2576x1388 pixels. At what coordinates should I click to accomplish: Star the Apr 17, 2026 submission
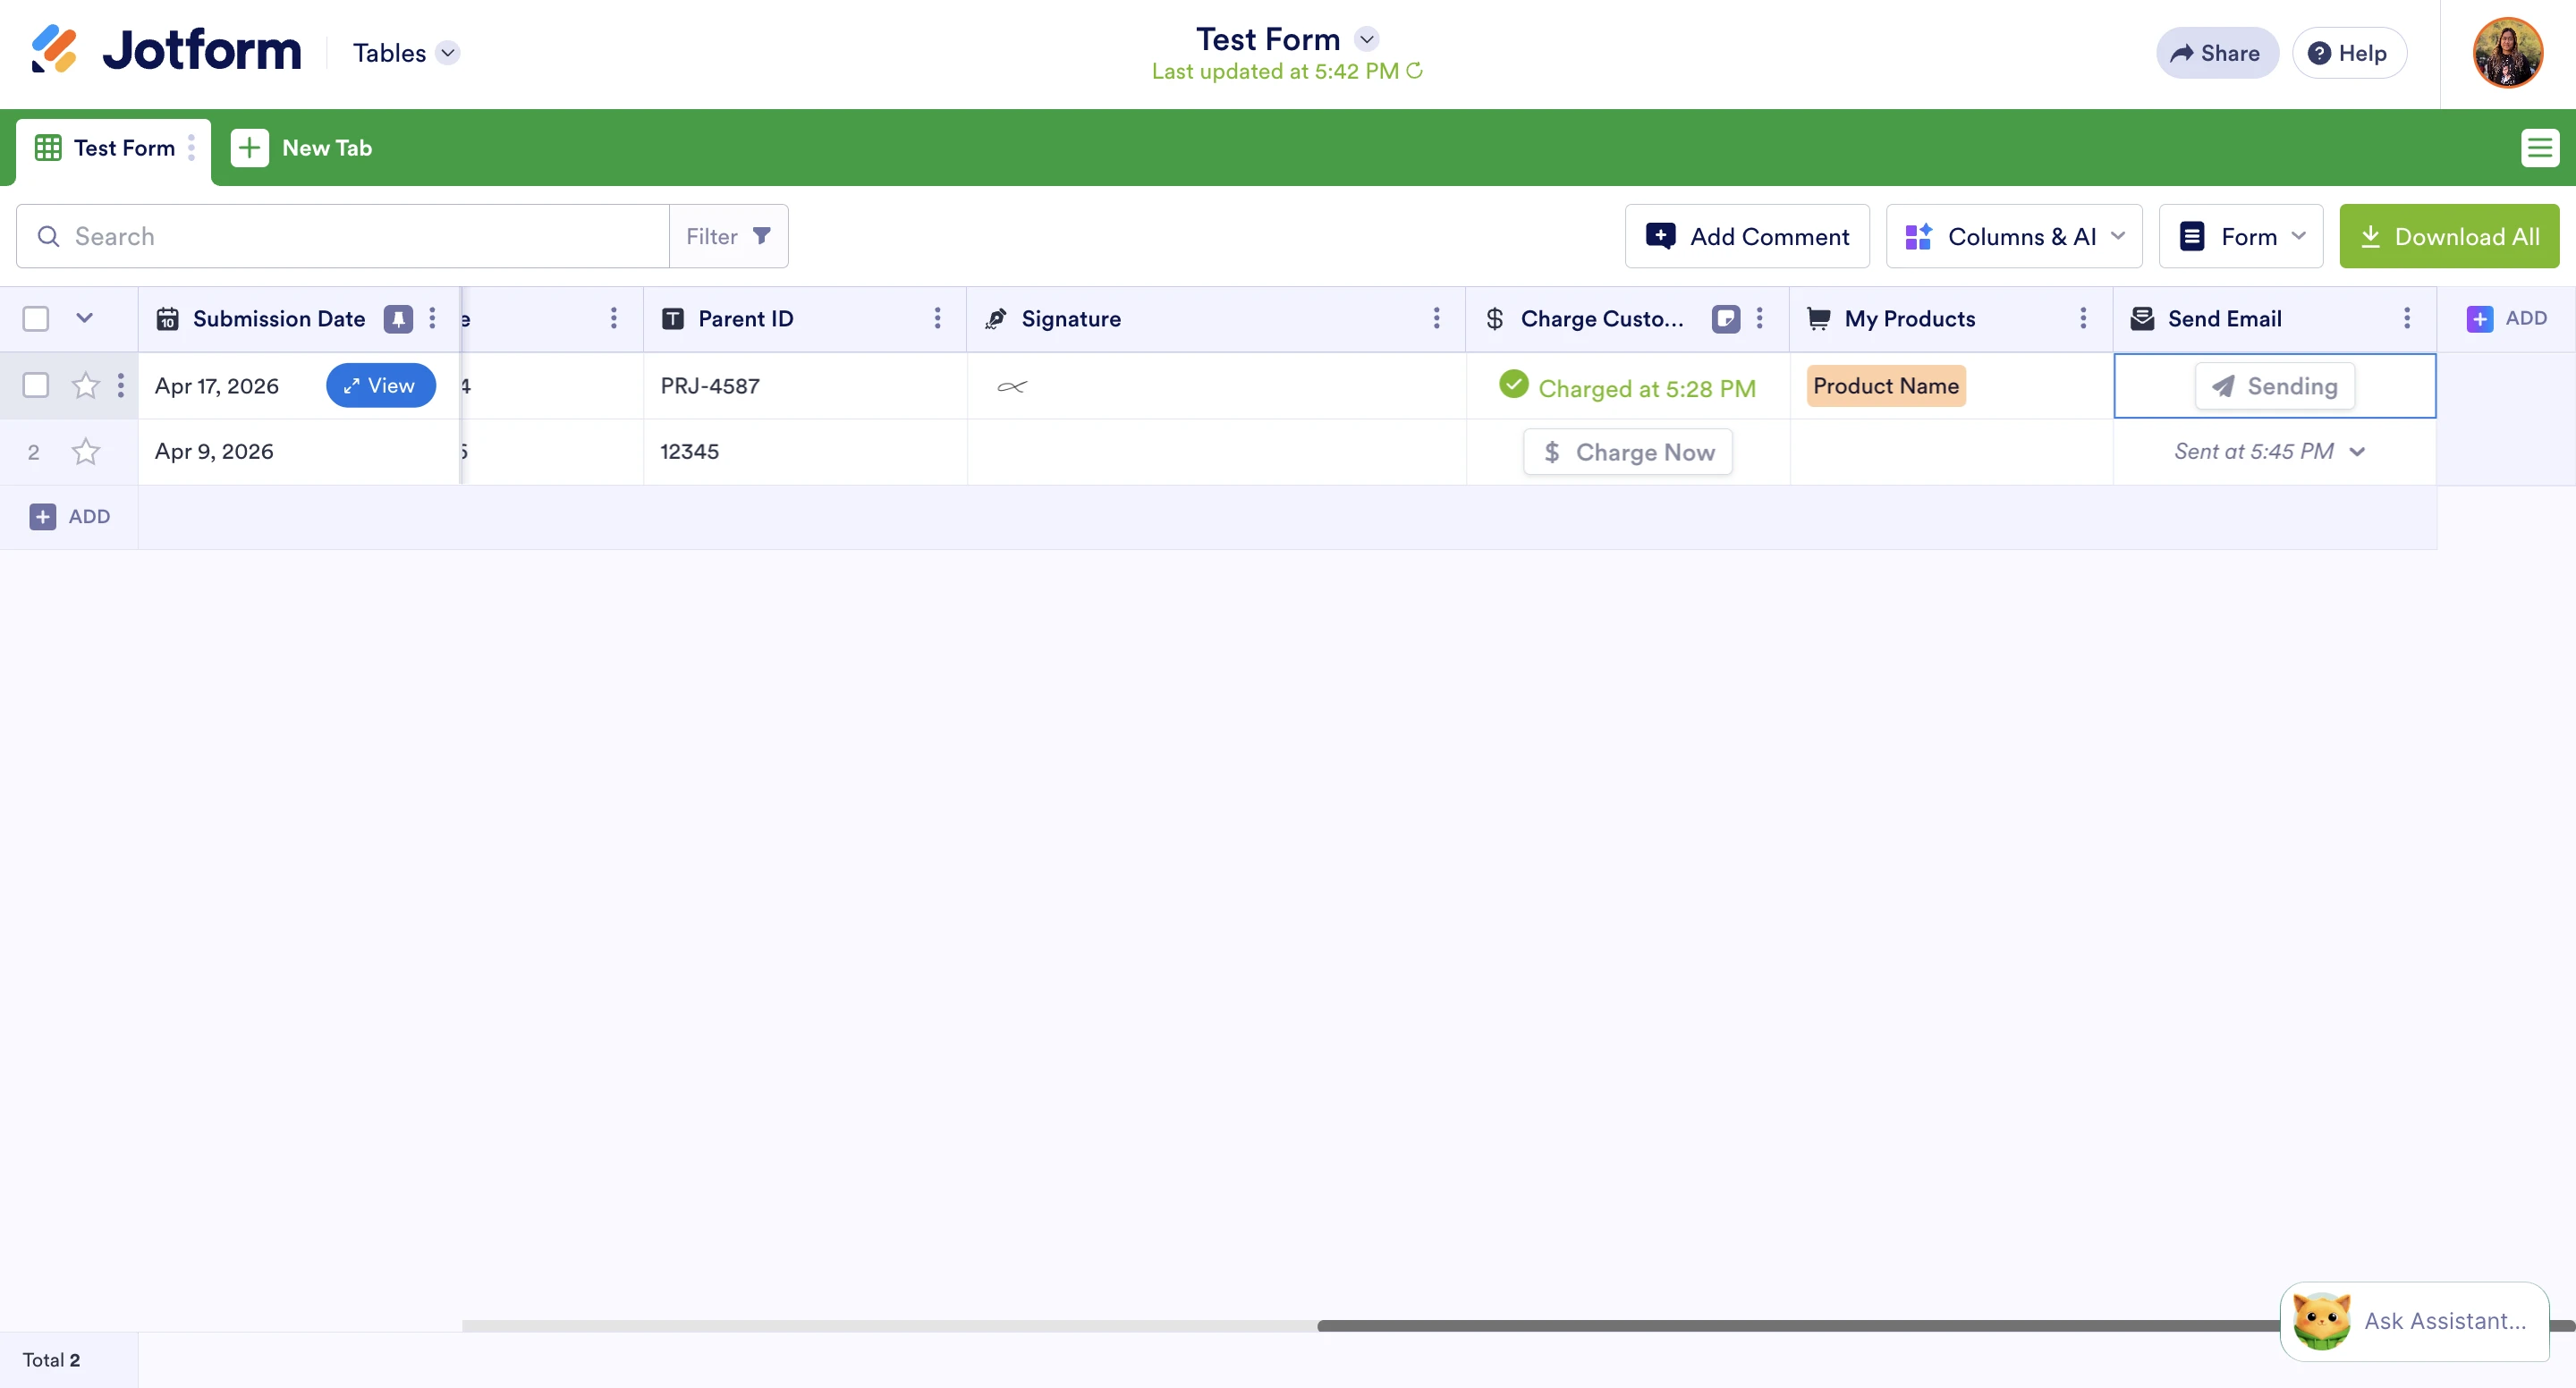[86, 386]
